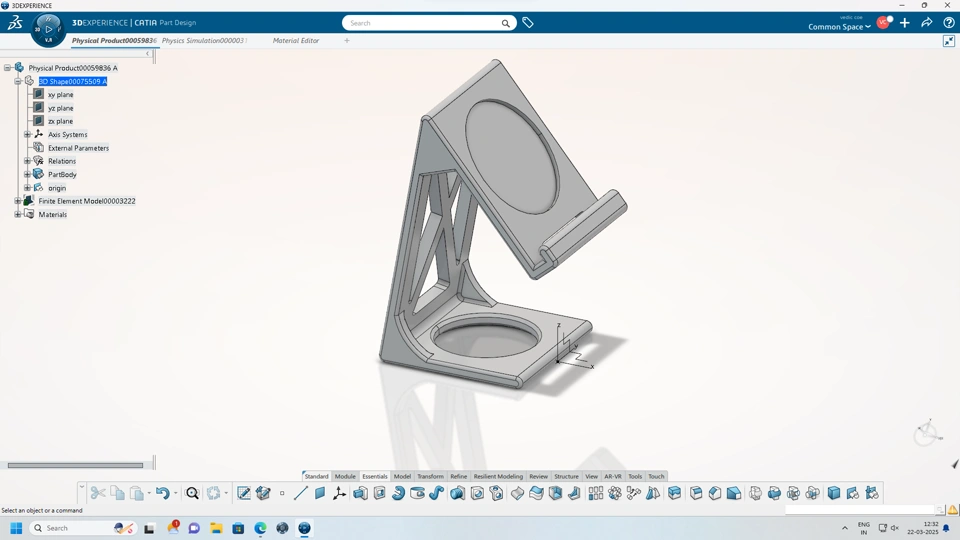The width and height of the screenshot is (960, 540).
Task: Expand the origin node
Action: pos(27,188)
